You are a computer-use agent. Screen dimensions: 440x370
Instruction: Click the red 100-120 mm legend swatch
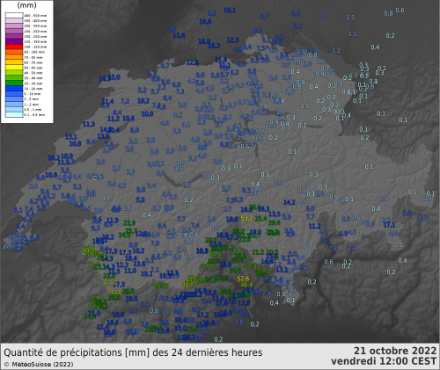coord(14,47)
